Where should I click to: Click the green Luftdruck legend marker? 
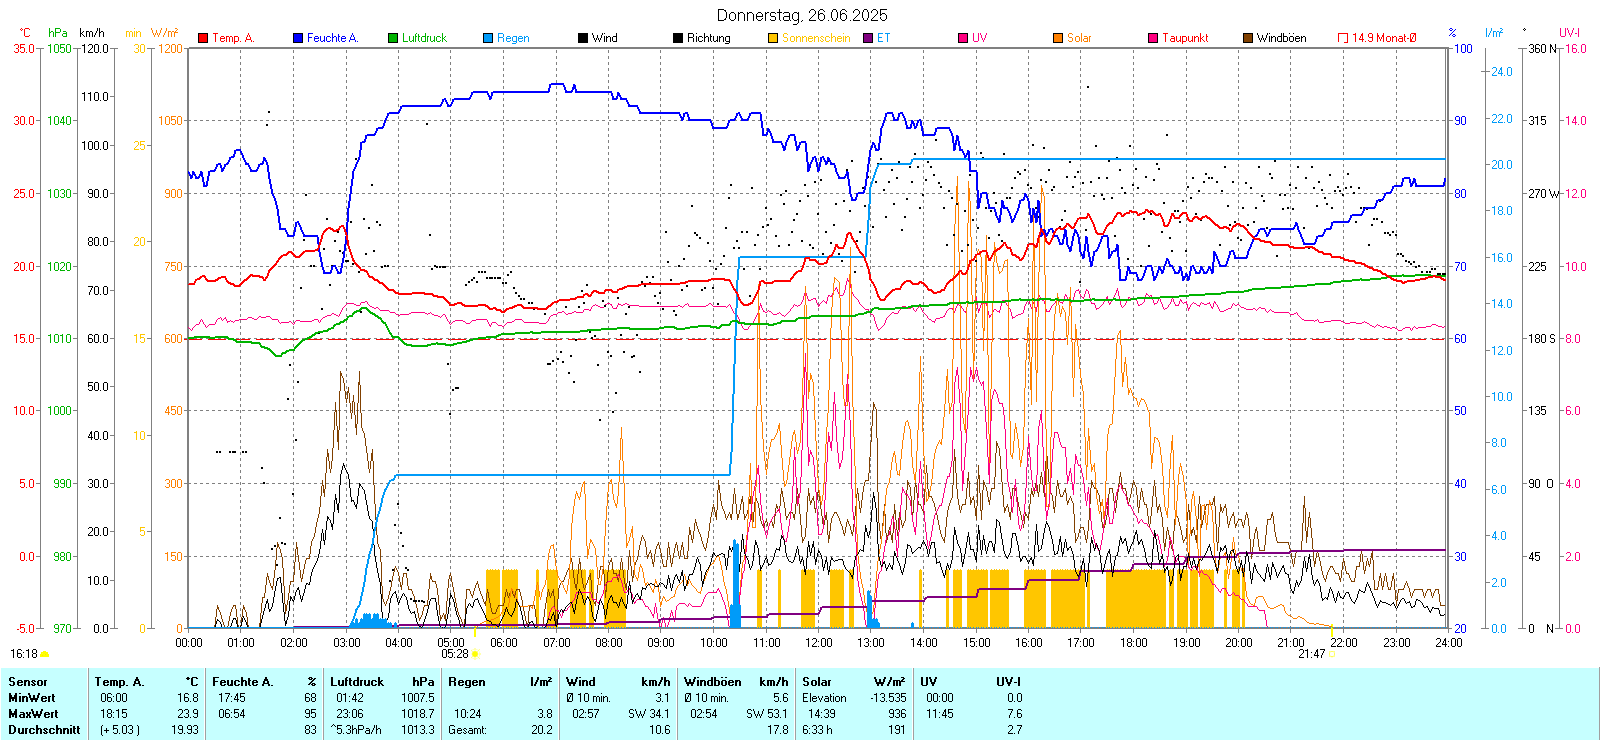(393, 38)
